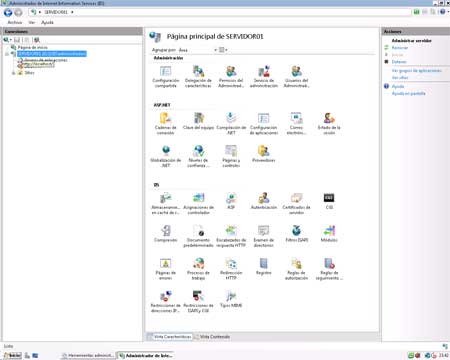The image size is (450, 360).
Task: Click Ver grupos de aplicaciones link
Action: pyautogui.click(x=417, y=71)
